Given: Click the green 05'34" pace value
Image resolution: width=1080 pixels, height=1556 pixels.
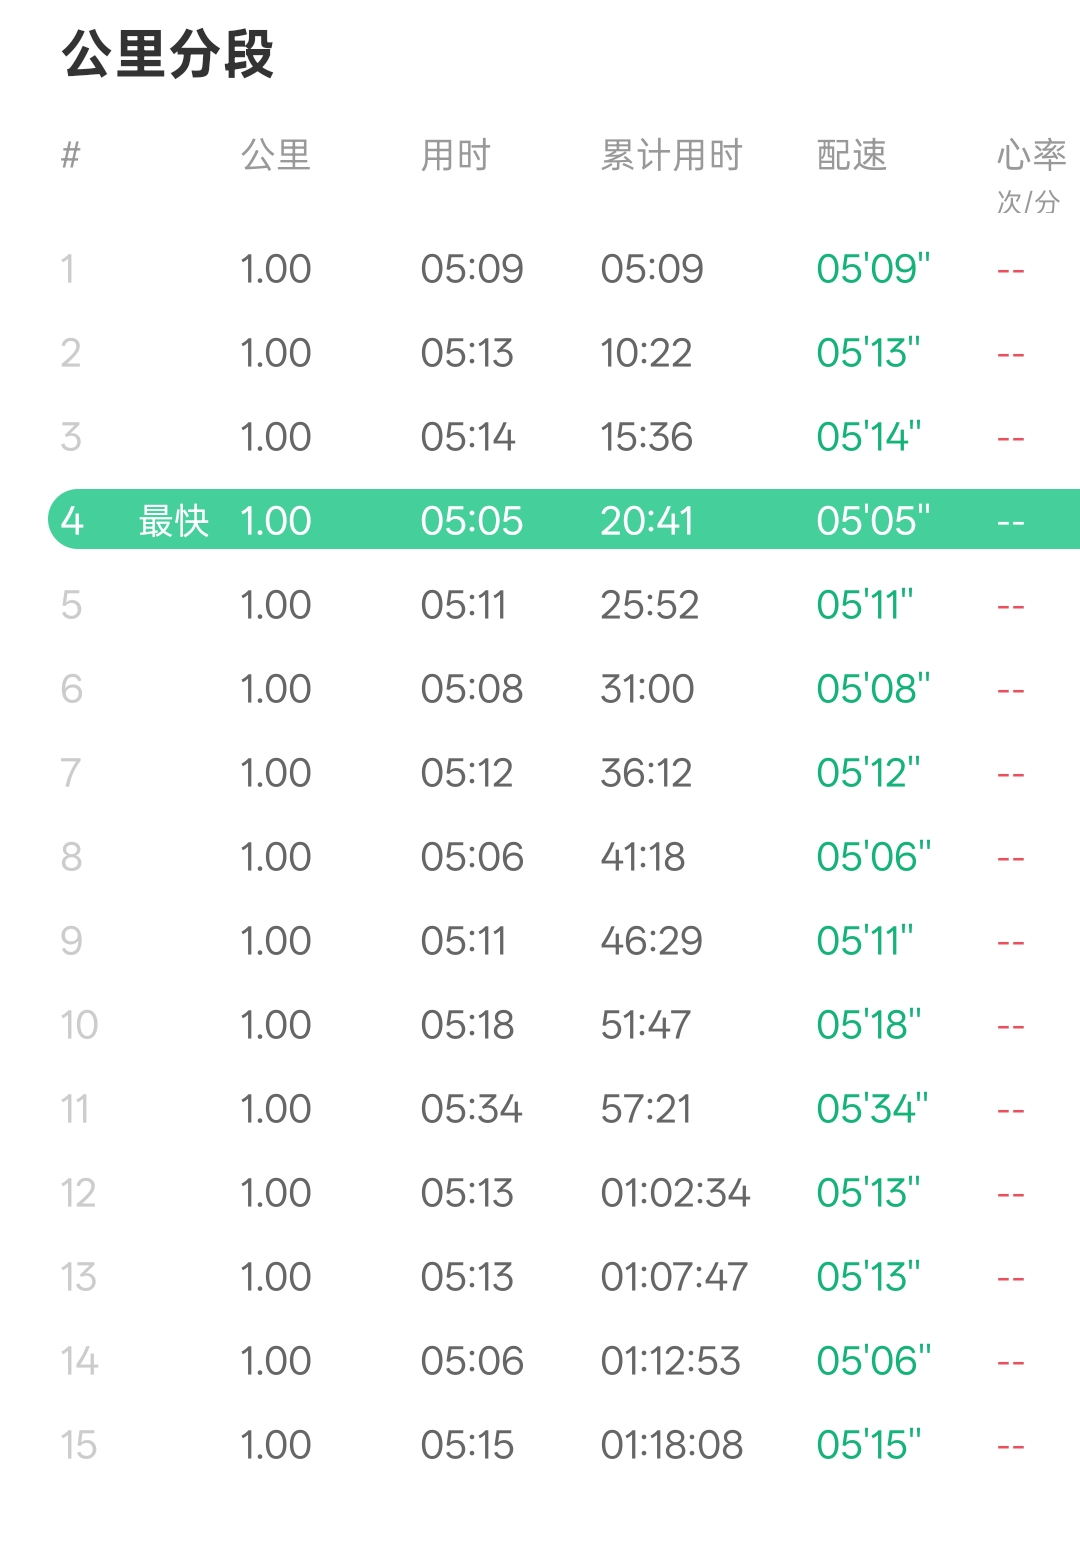Looking at the screenshot, I should tap(872, 1109).
